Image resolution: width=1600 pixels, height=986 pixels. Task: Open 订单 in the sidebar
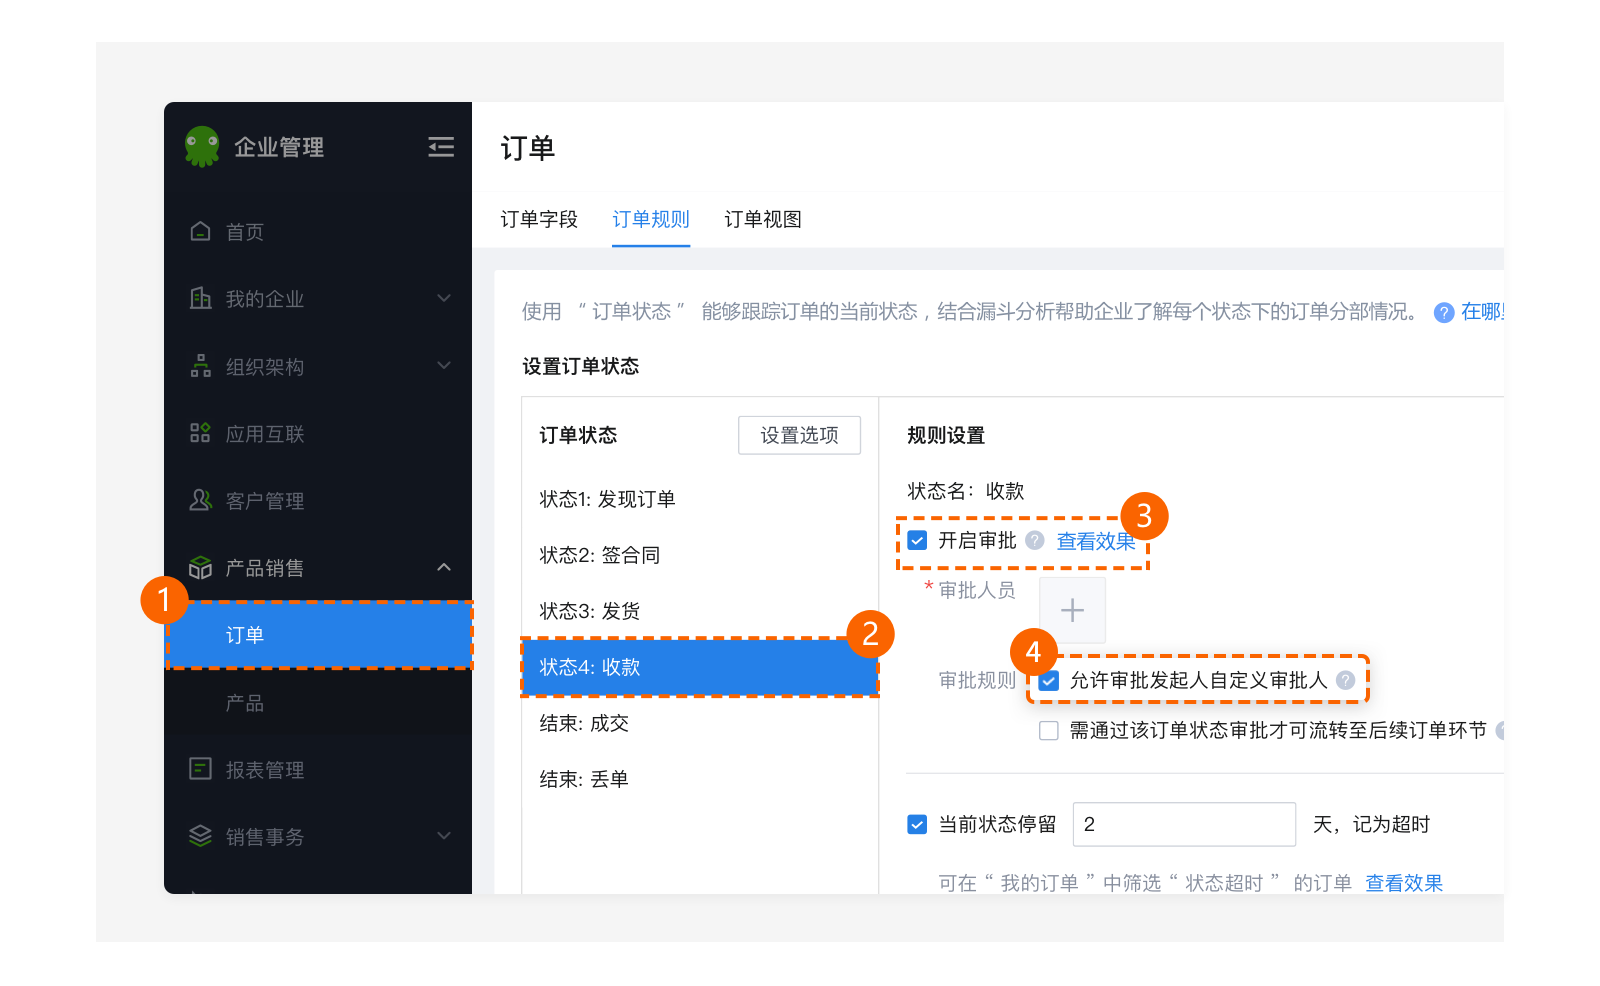tap(318, 635)
